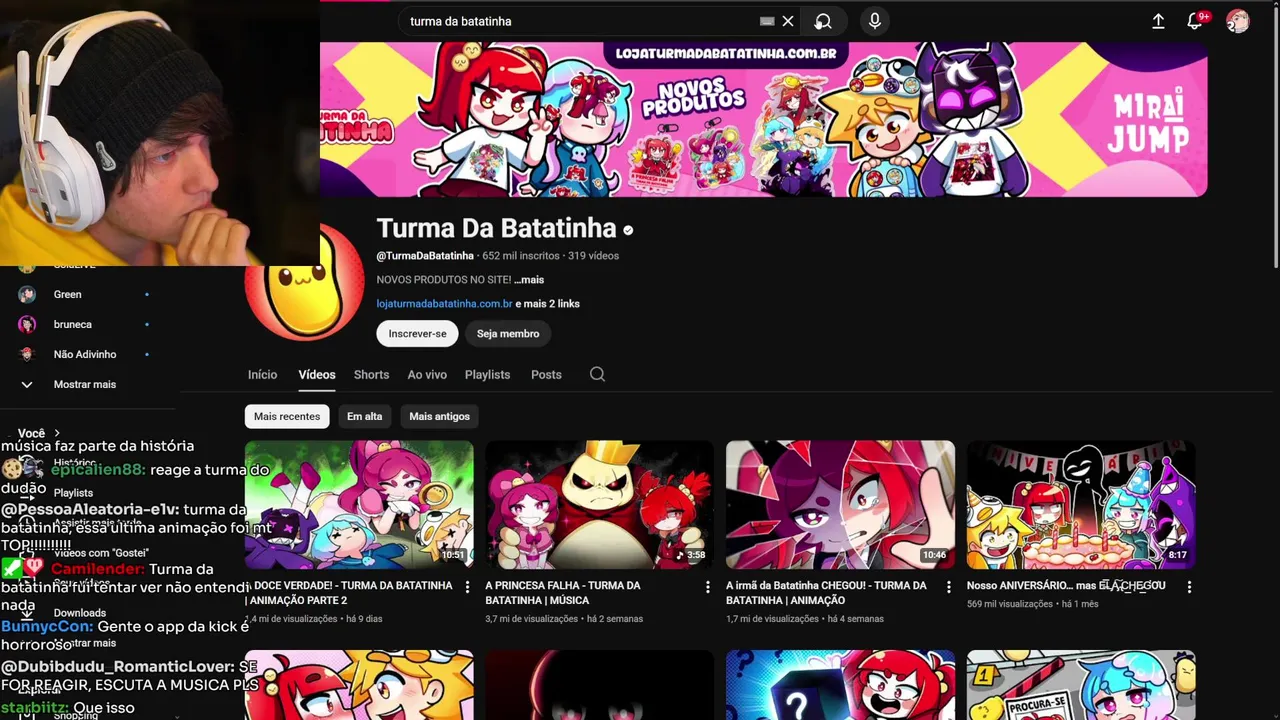Open the Posts tab
1280x720 pixels.
[546, 374]
